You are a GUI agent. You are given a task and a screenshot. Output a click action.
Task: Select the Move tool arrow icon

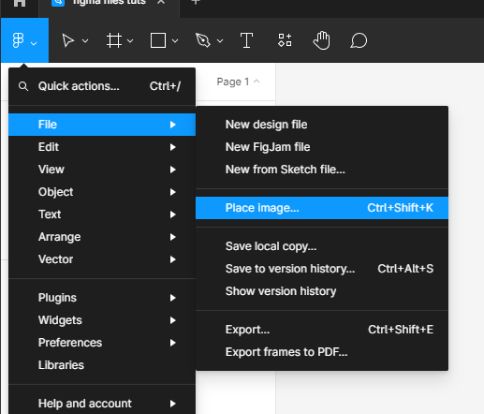coord(68,41)
